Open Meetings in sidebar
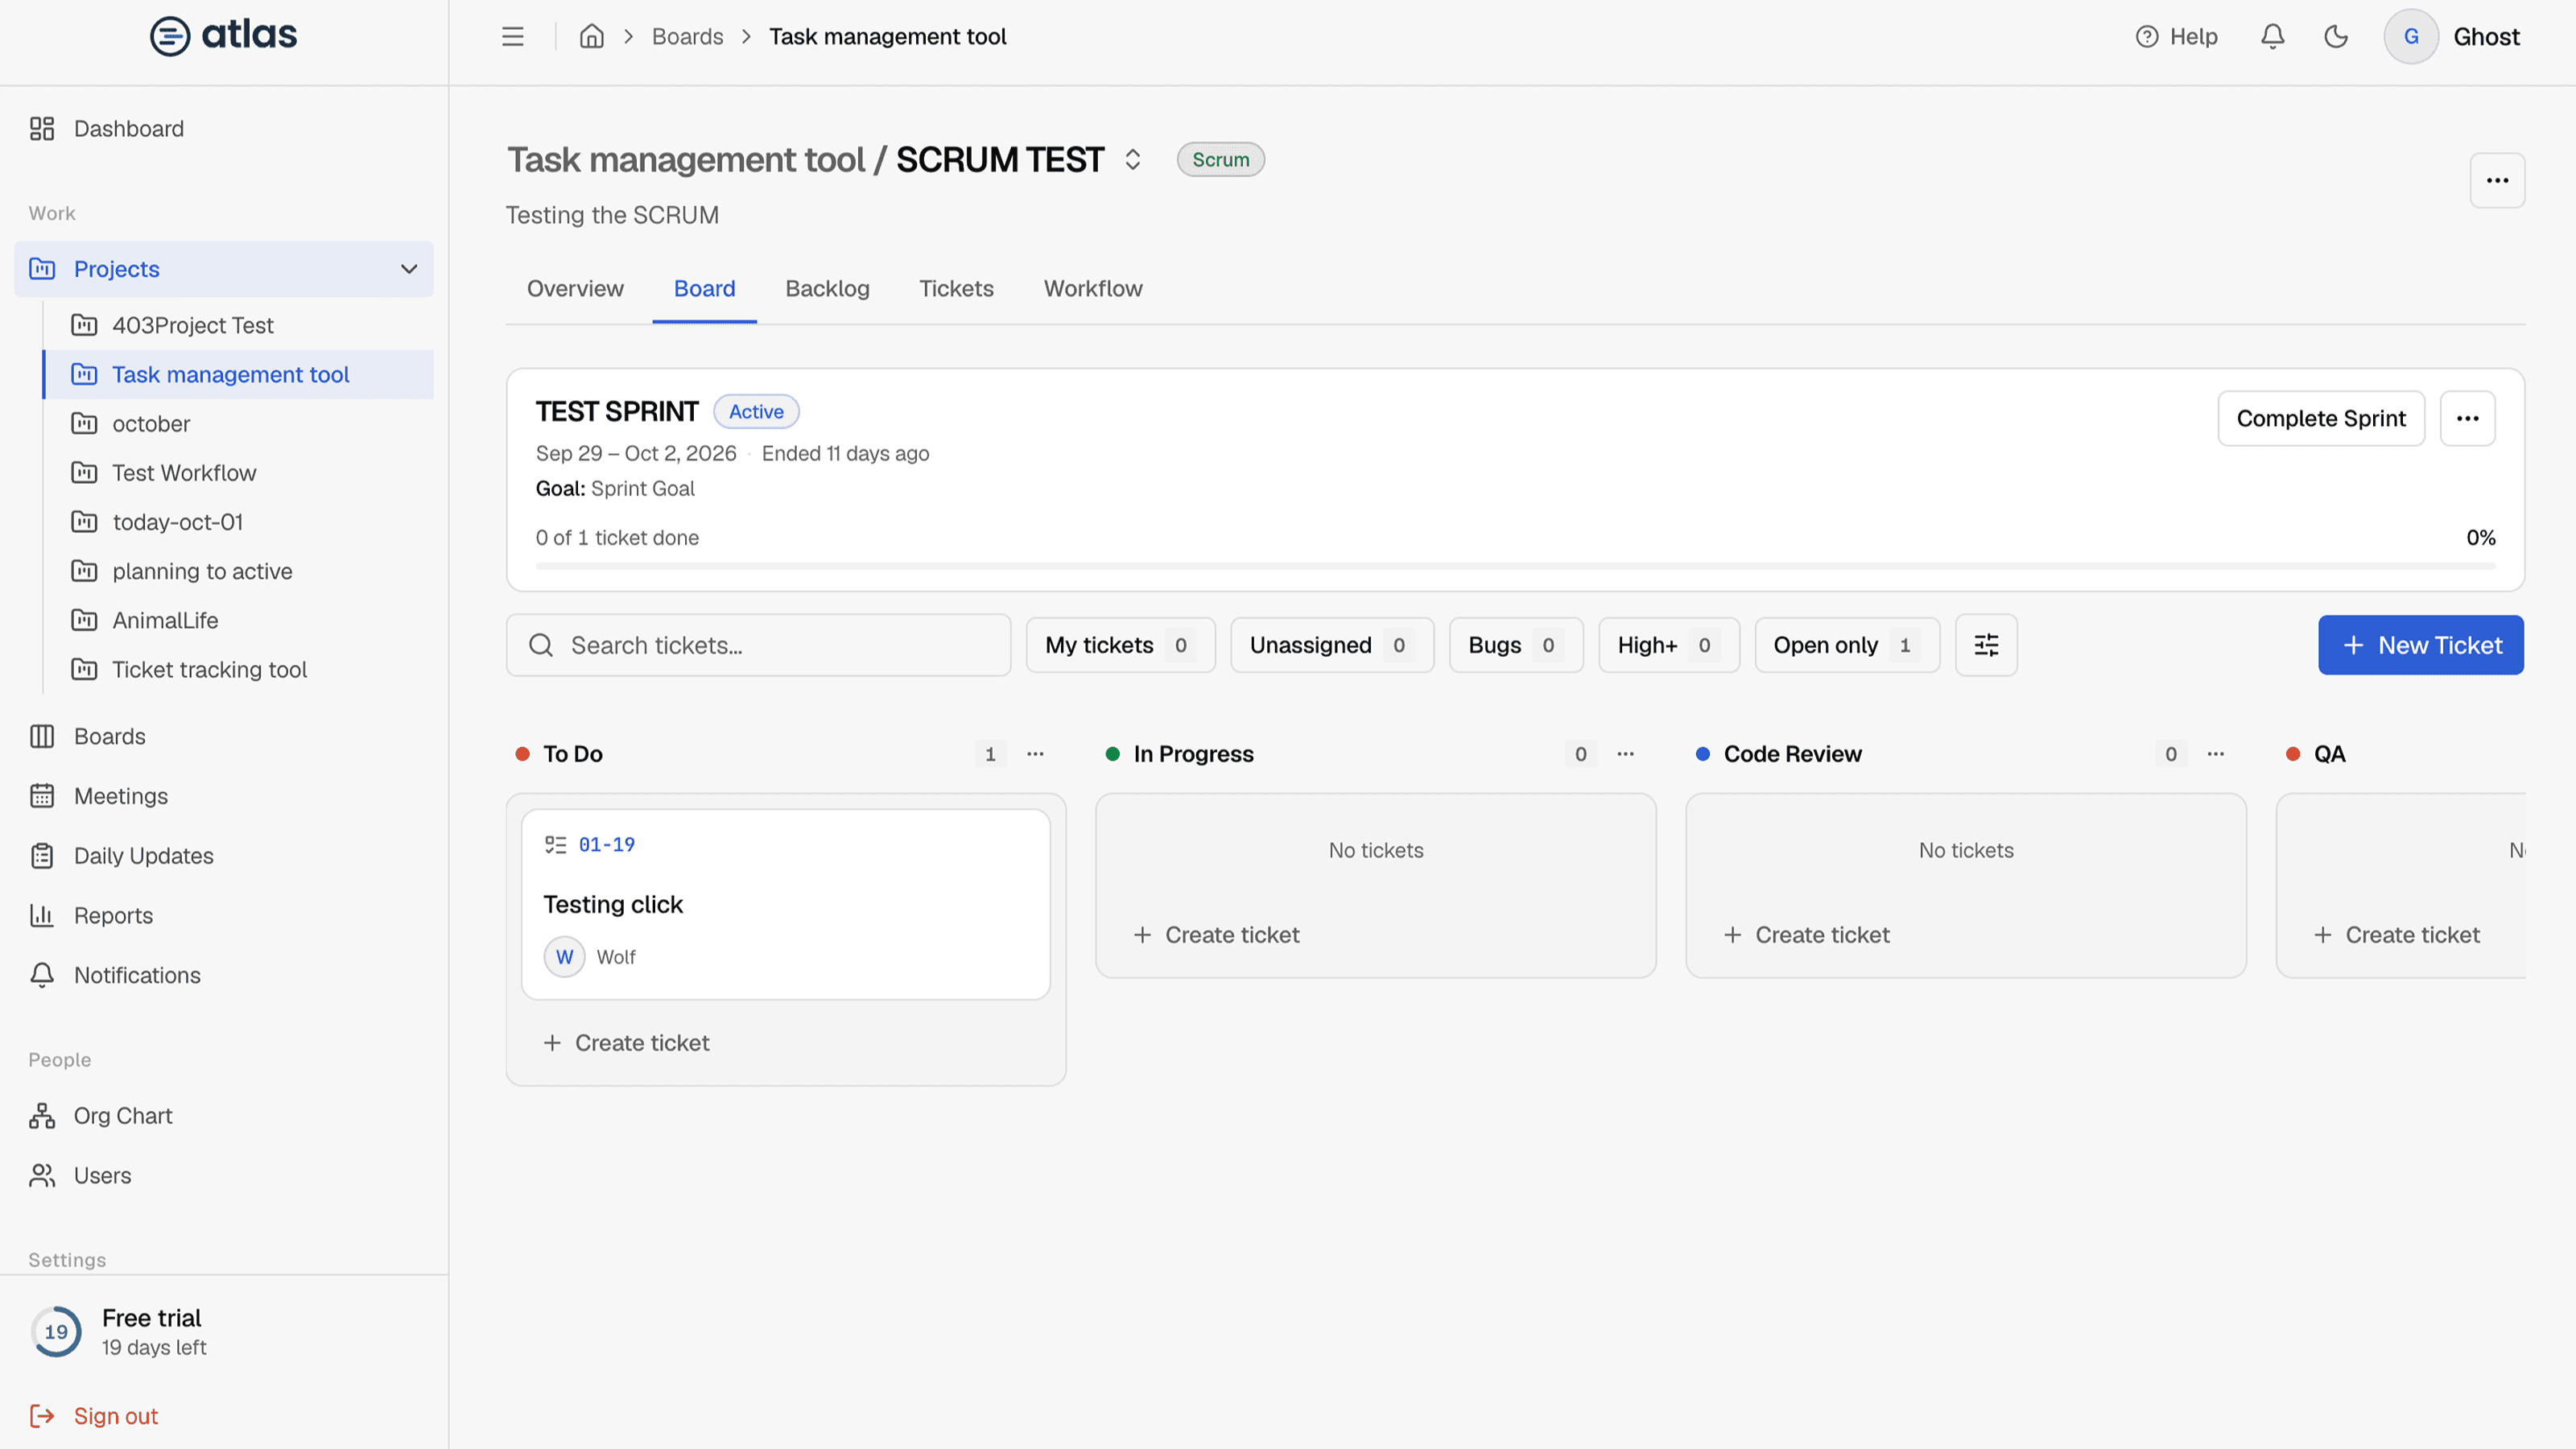 (x=224, y=796)
